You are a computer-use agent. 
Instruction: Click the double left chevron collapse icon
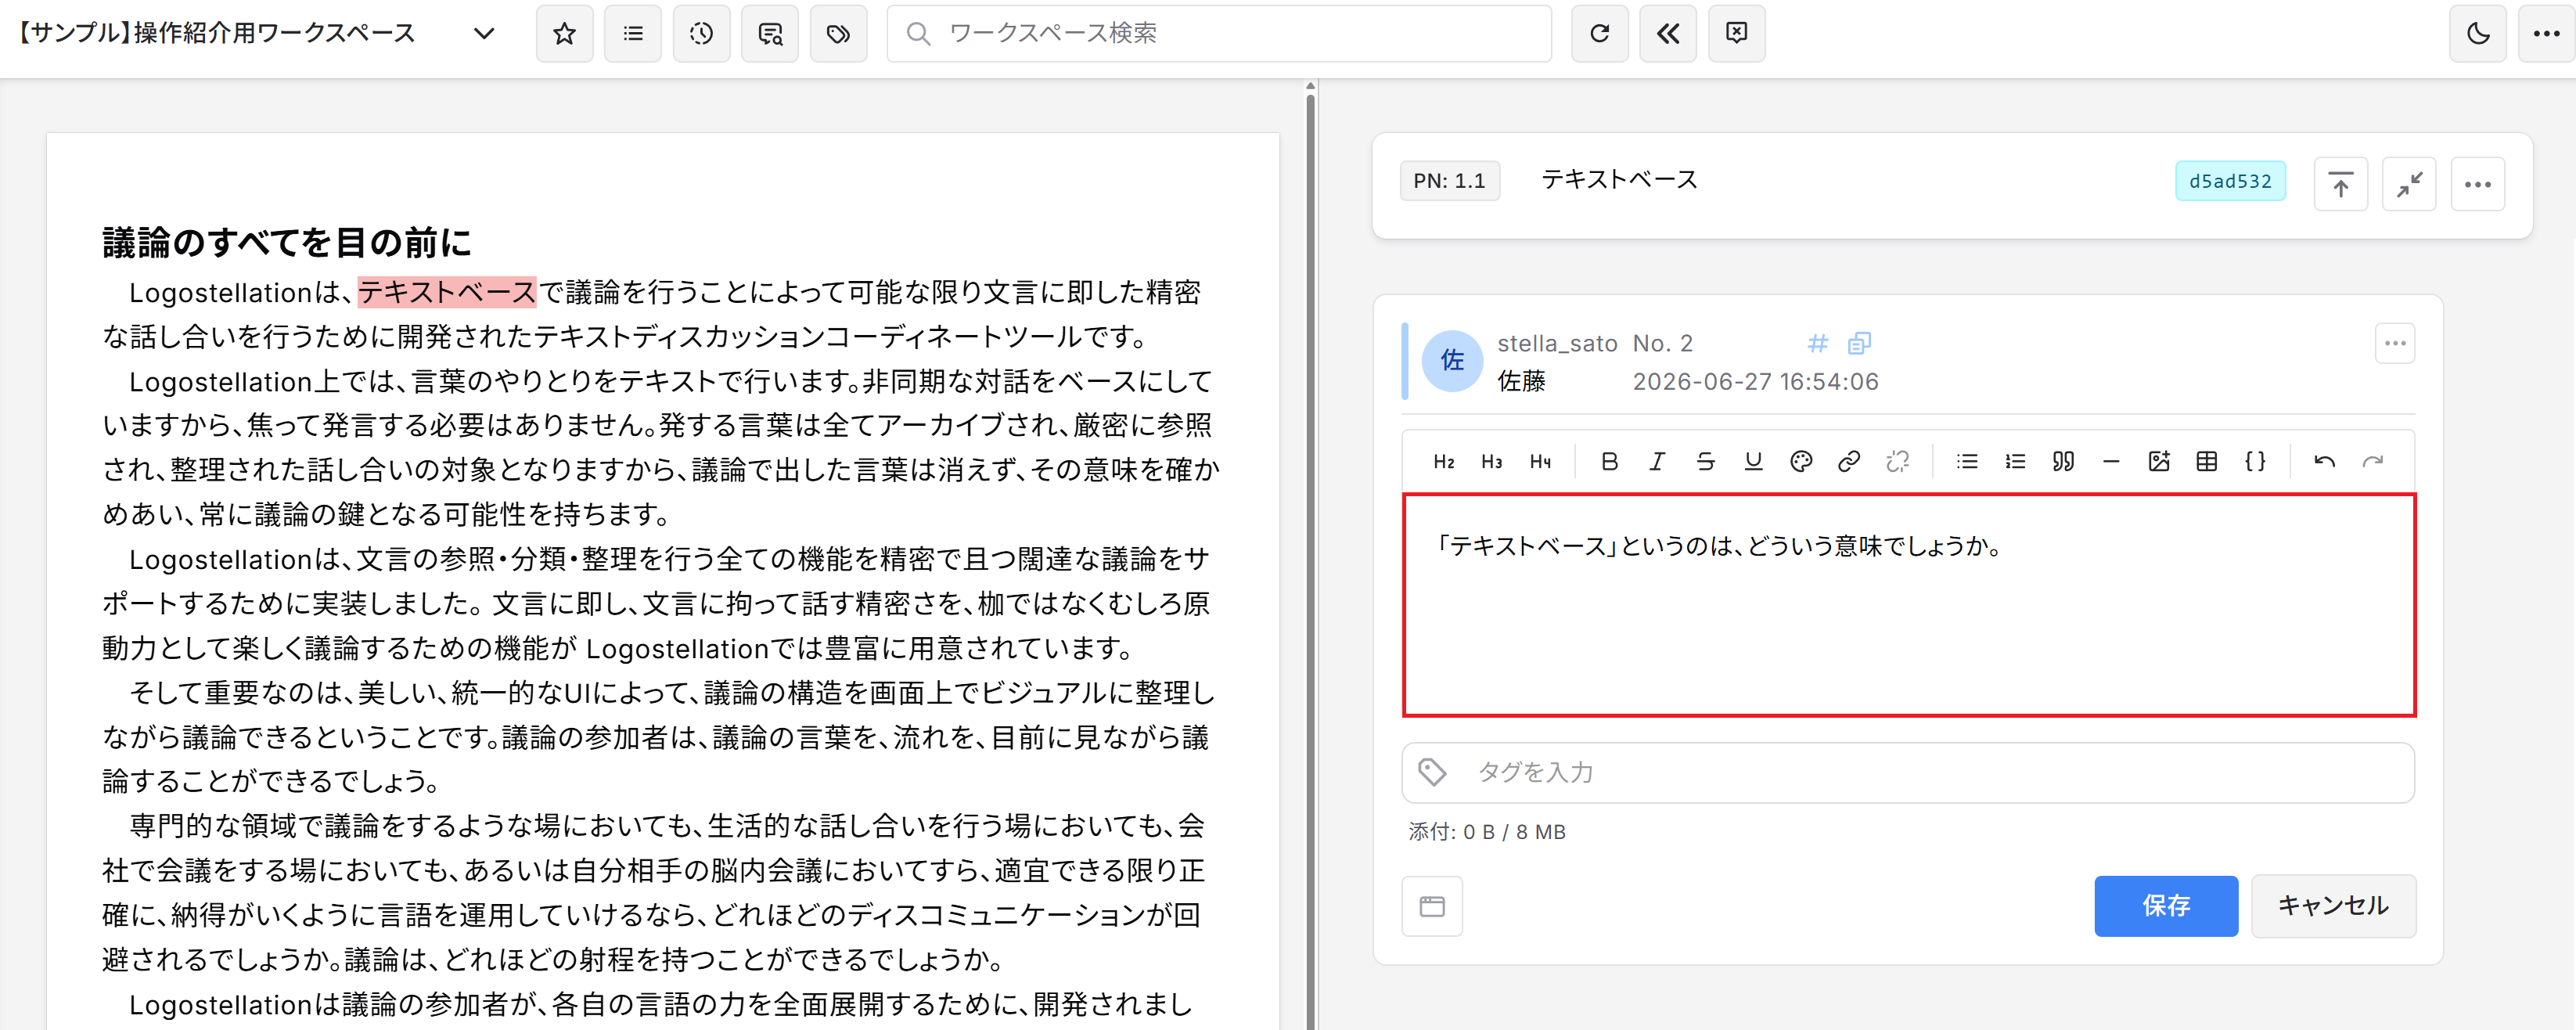pyautogui.click(x=1668, y=34)
